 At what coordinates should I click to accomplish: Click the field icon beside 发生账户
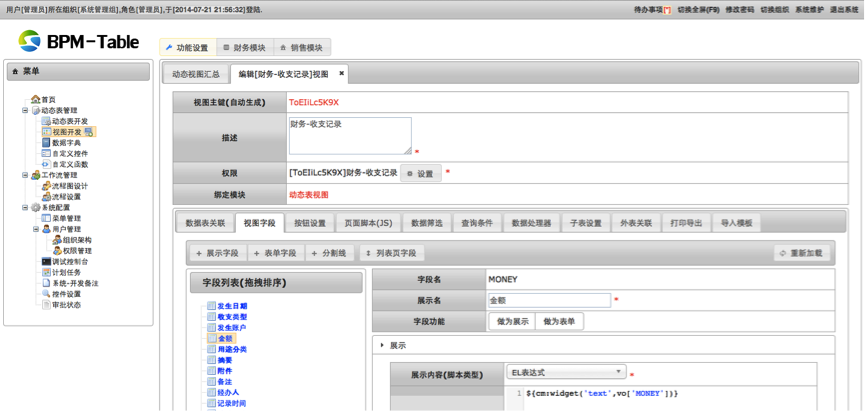tap(212, 328)
